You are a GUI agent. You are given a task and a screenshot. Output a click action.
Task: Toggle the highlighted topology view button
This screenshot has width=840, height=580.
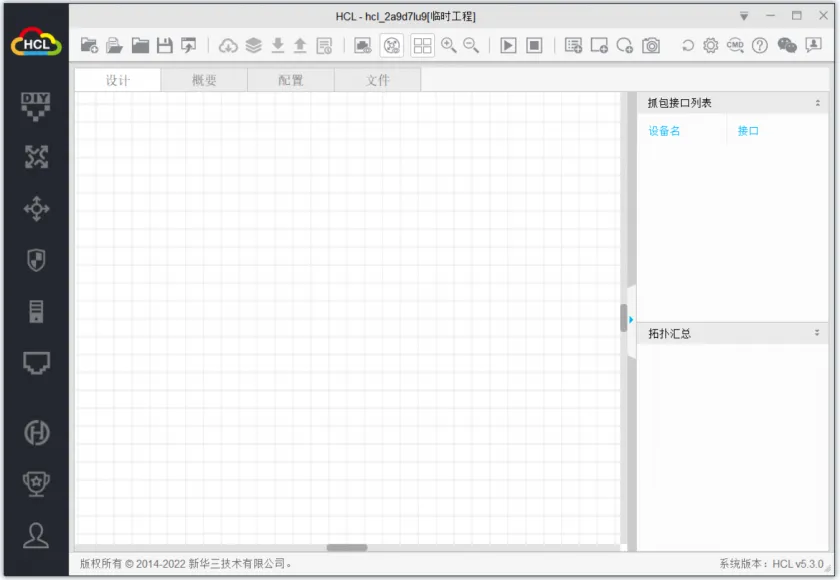[x=392, y=46]
